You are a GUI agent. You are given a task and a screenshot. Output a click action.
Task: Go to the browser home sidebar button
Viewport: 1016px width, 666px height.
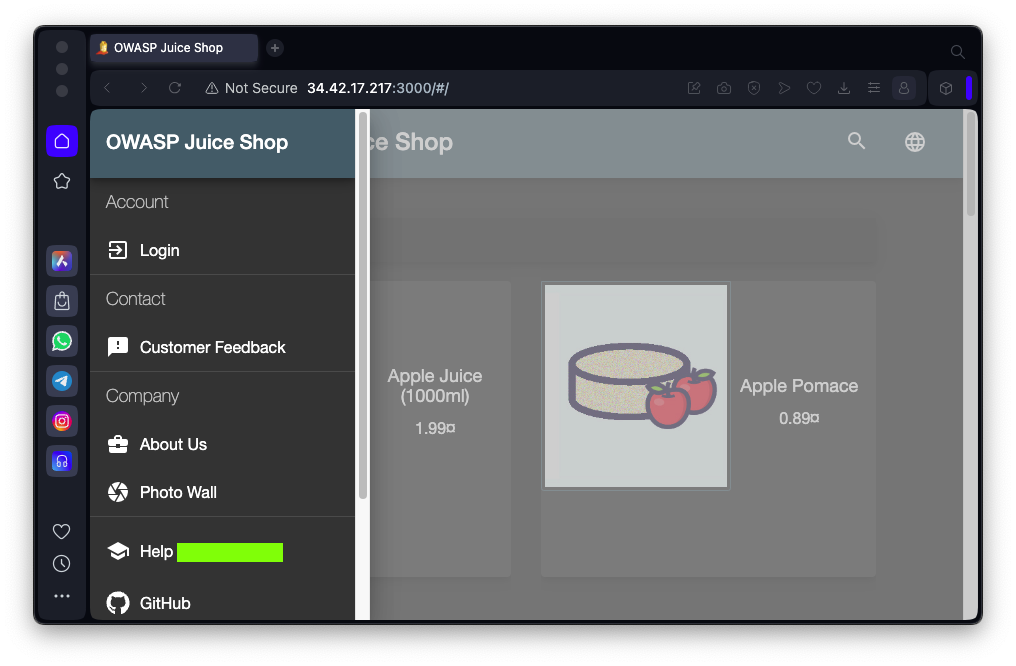(x=62, y=141)
